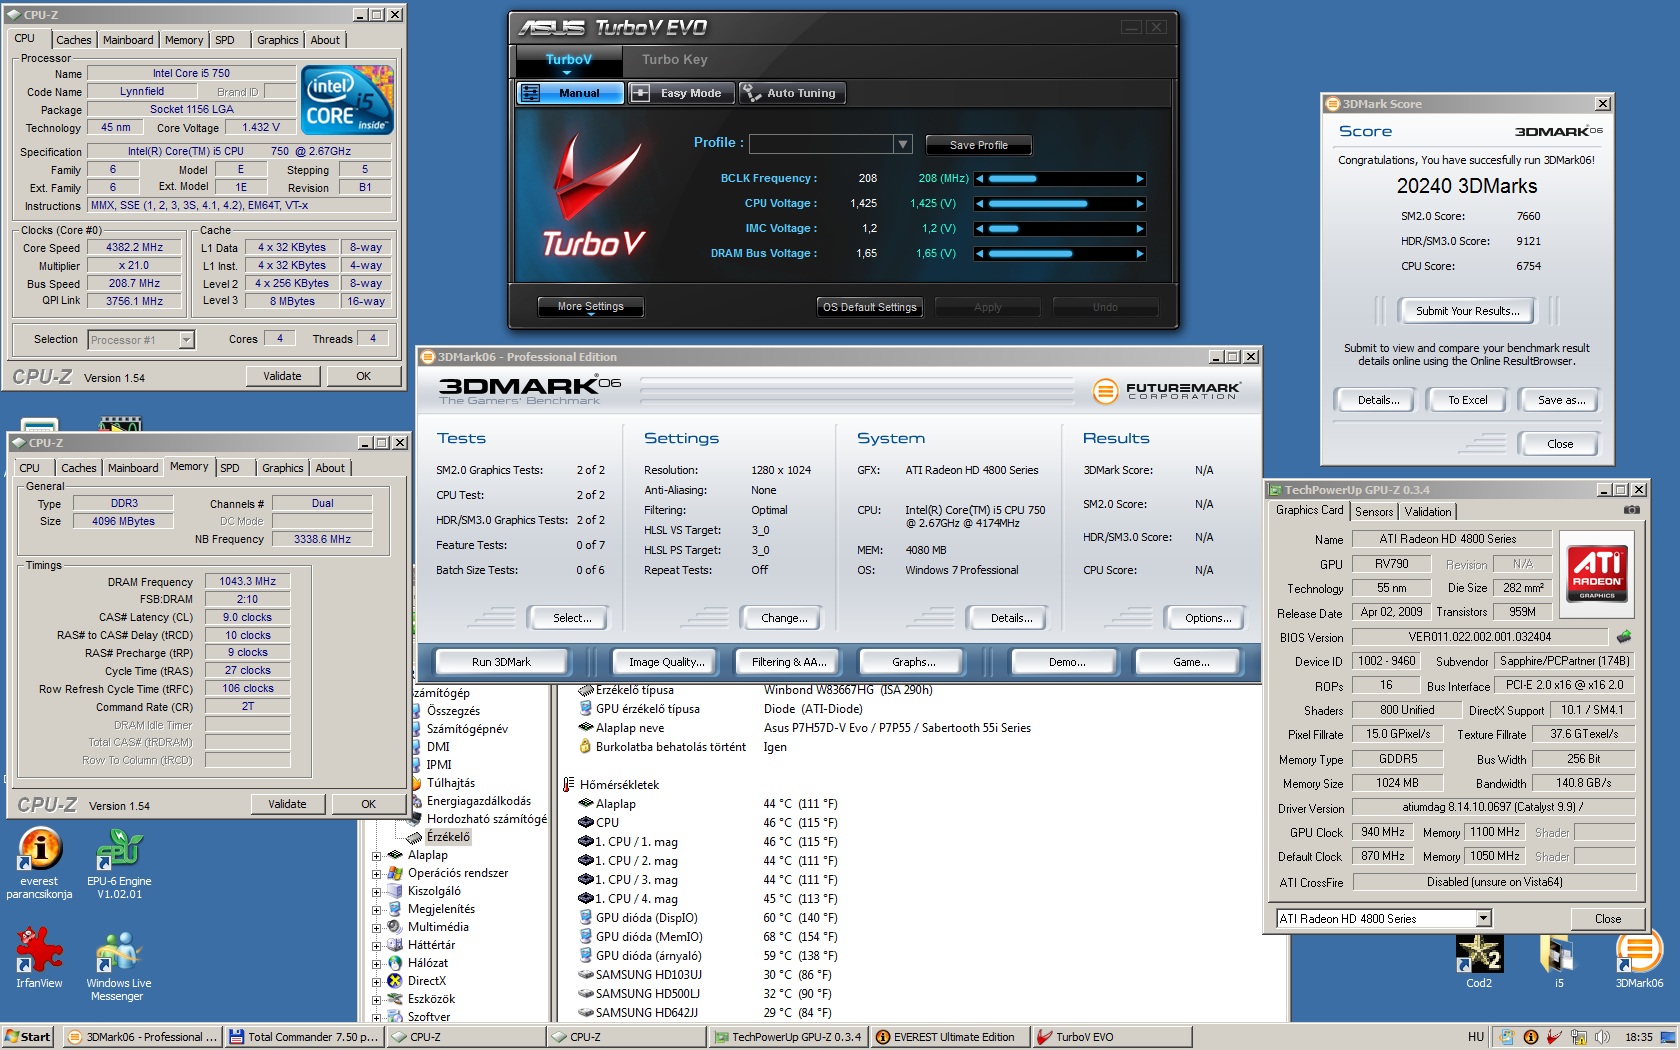Select Érzékelő item in Everest tree

coord(447,837)
